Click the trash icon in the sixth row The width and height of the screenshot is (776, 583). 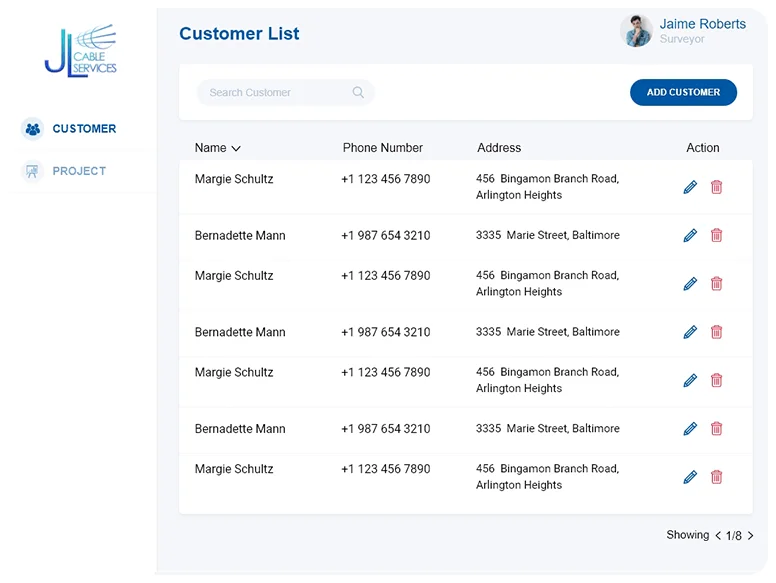(x=716, y=428)
